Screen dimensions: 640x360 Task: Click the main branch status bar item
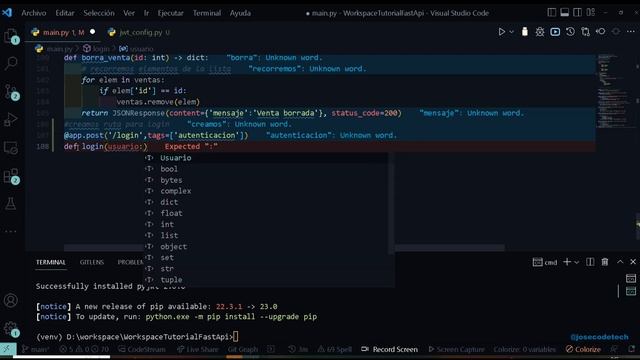(36, 349)
